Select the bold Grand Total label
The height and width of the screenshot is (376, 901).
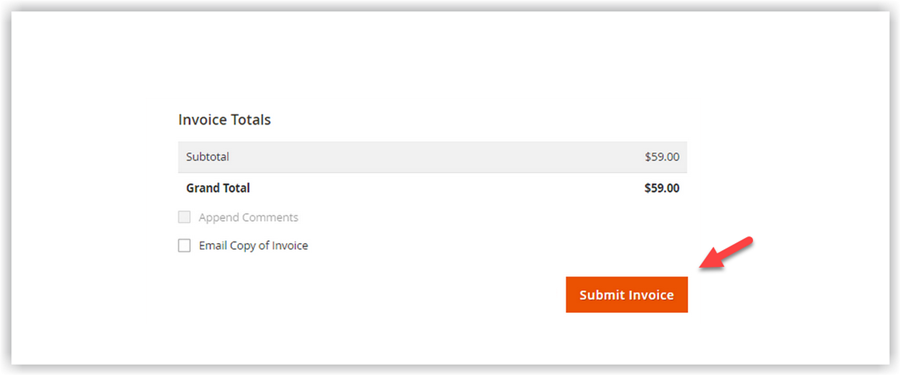coord(218,188)
